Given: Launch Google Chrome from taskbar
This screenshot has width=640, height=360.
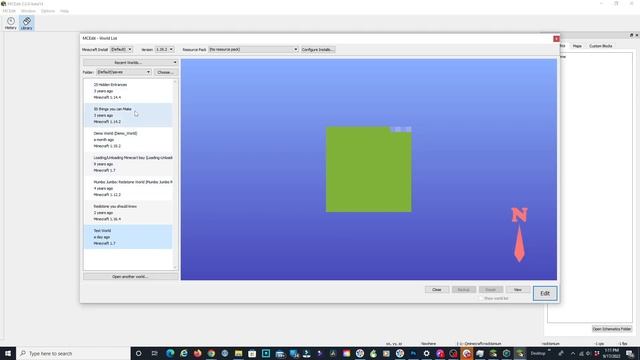Looking at the screenshot, I should coord(211,353).
